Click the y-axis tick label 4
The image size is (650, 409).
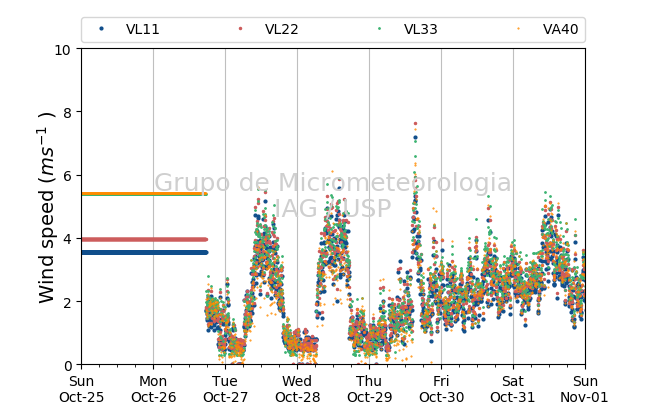point(68,240)
